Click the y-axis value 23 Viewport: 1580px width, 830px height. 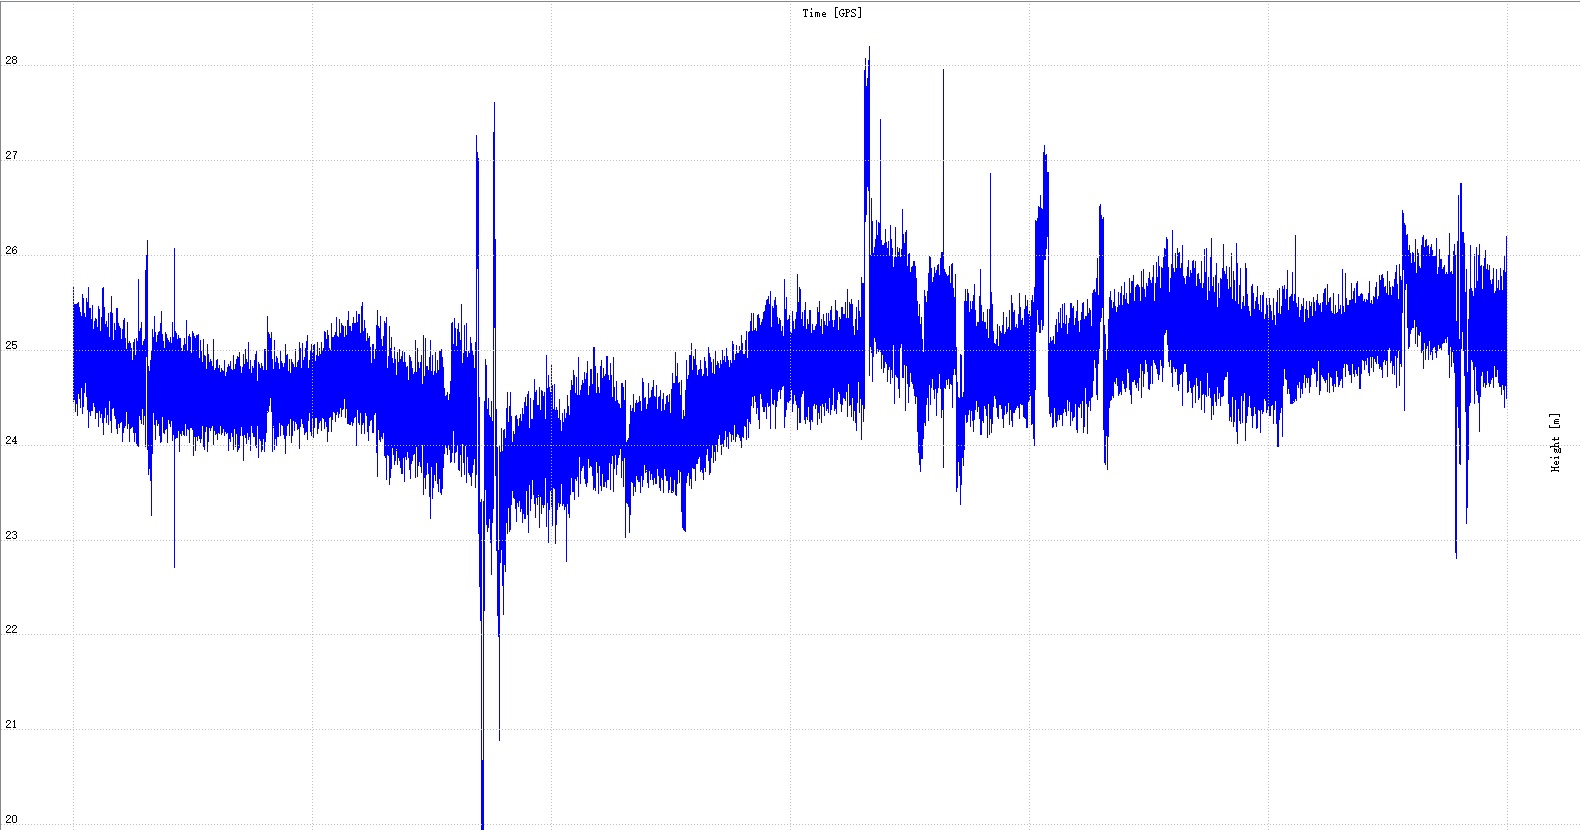coord(12,536)
